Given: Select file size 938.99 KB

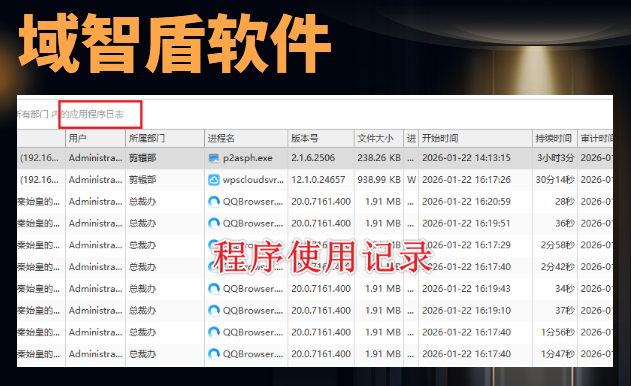Looking at the screenshot, I should coord(379,180).
